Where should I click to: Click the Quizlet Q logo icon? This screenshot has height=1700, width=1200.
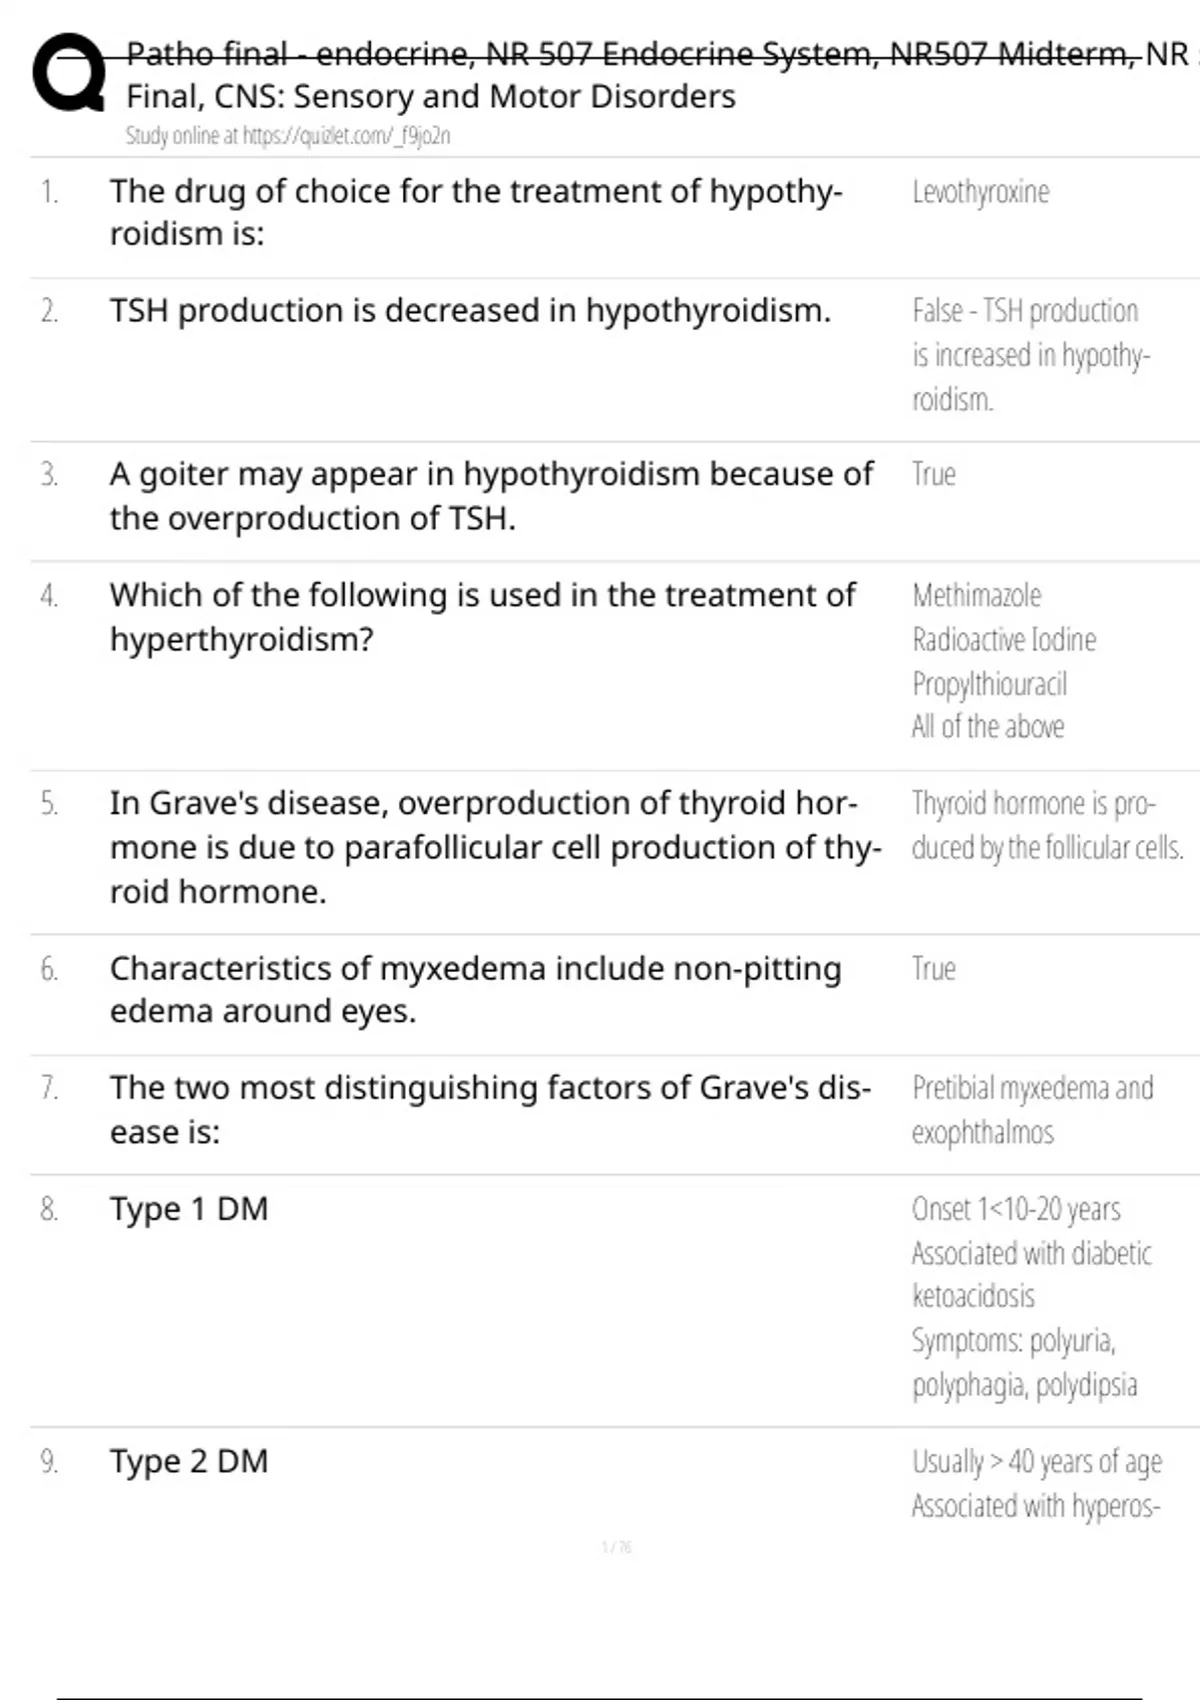(x=68, y=73)
